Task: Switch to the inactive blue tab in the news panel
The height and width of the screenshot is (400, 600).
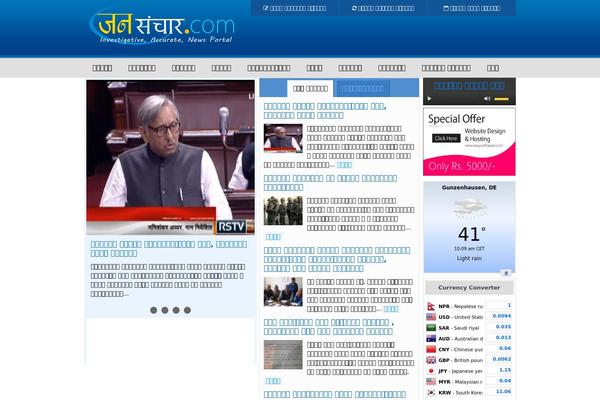Action: pyautogui.click(x=363, y=89)
